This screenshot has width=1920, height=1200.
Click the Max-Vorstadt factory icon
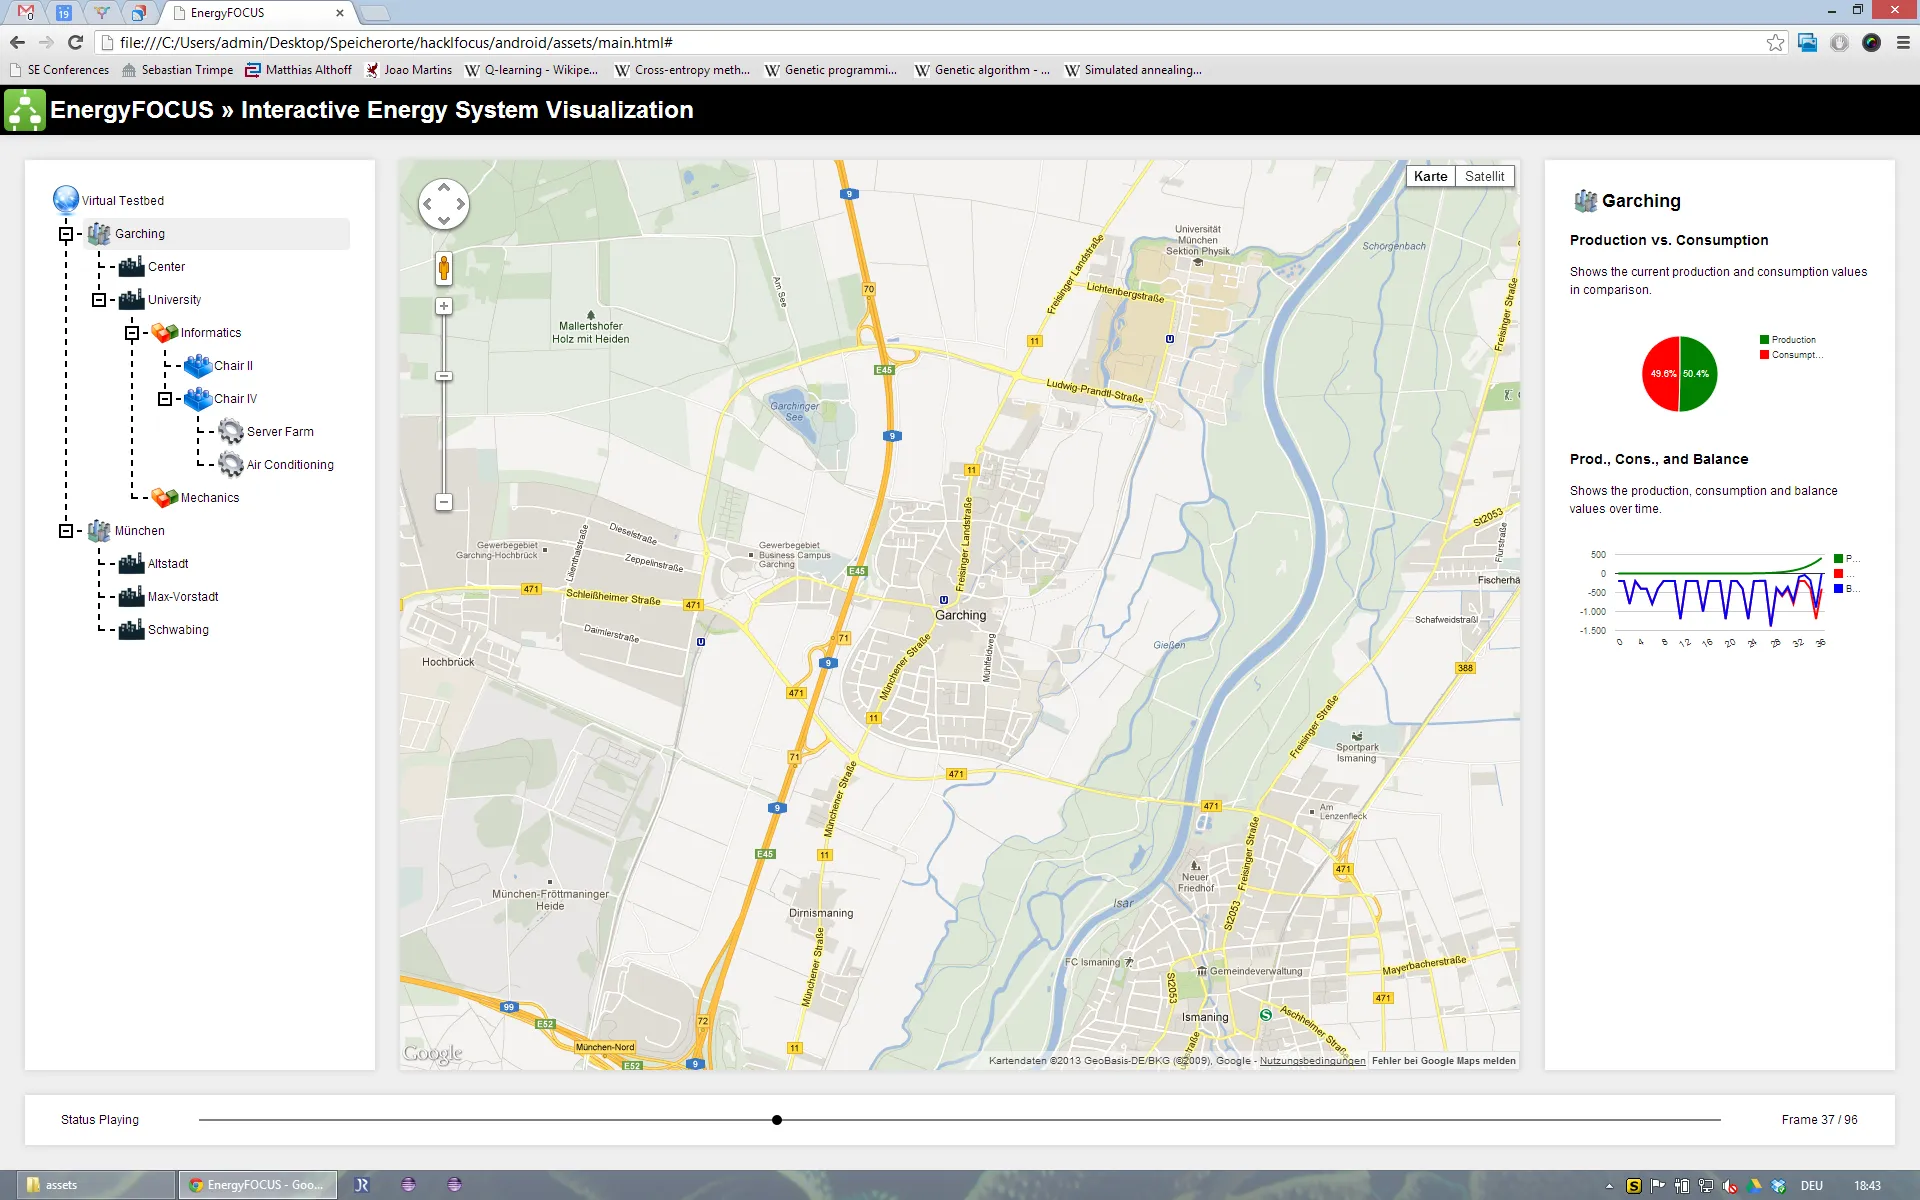(x=132, y=597)
